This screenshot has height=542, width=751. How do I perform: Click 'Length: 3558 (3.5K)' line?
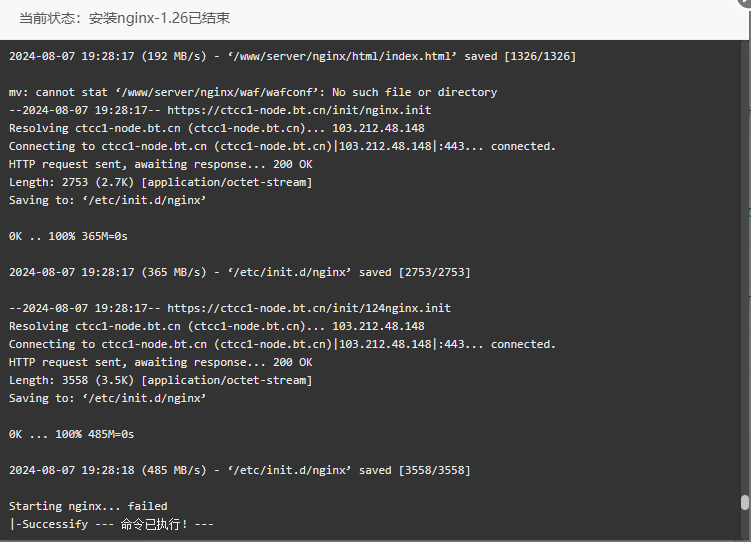tap(160, 381)
